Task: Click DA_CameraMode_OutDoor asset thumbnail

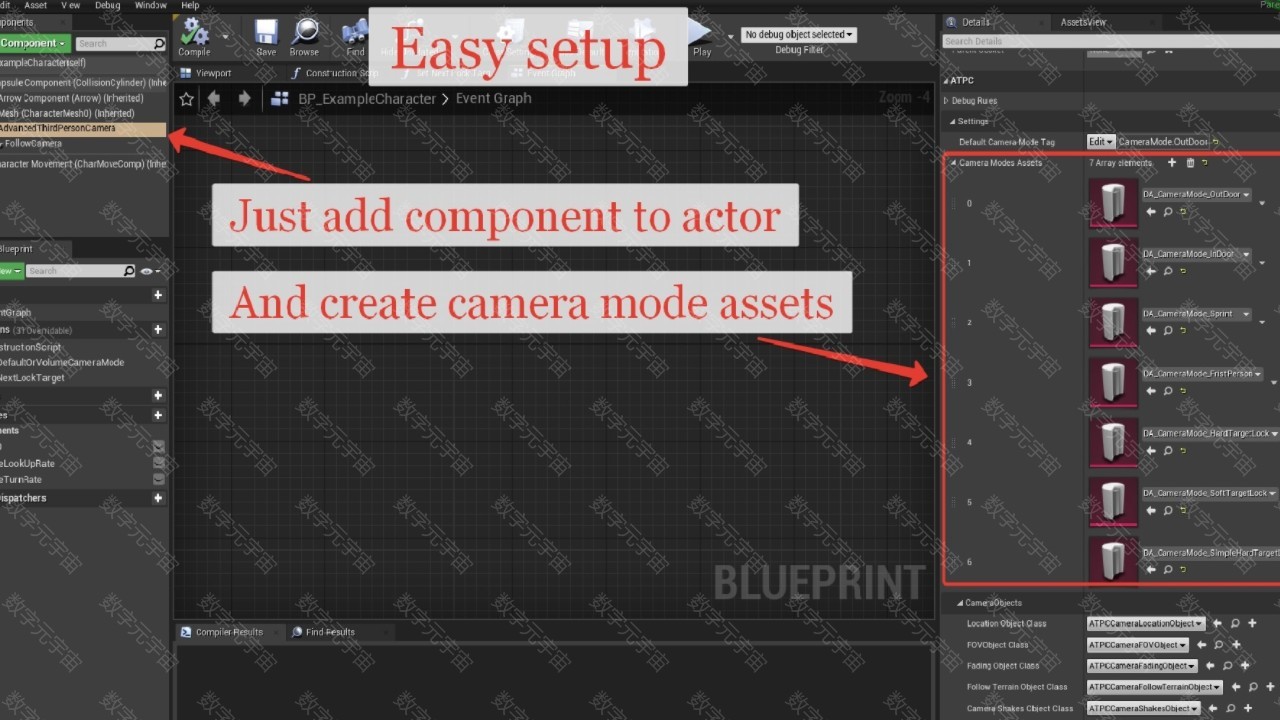Action: coord(1113,203)
